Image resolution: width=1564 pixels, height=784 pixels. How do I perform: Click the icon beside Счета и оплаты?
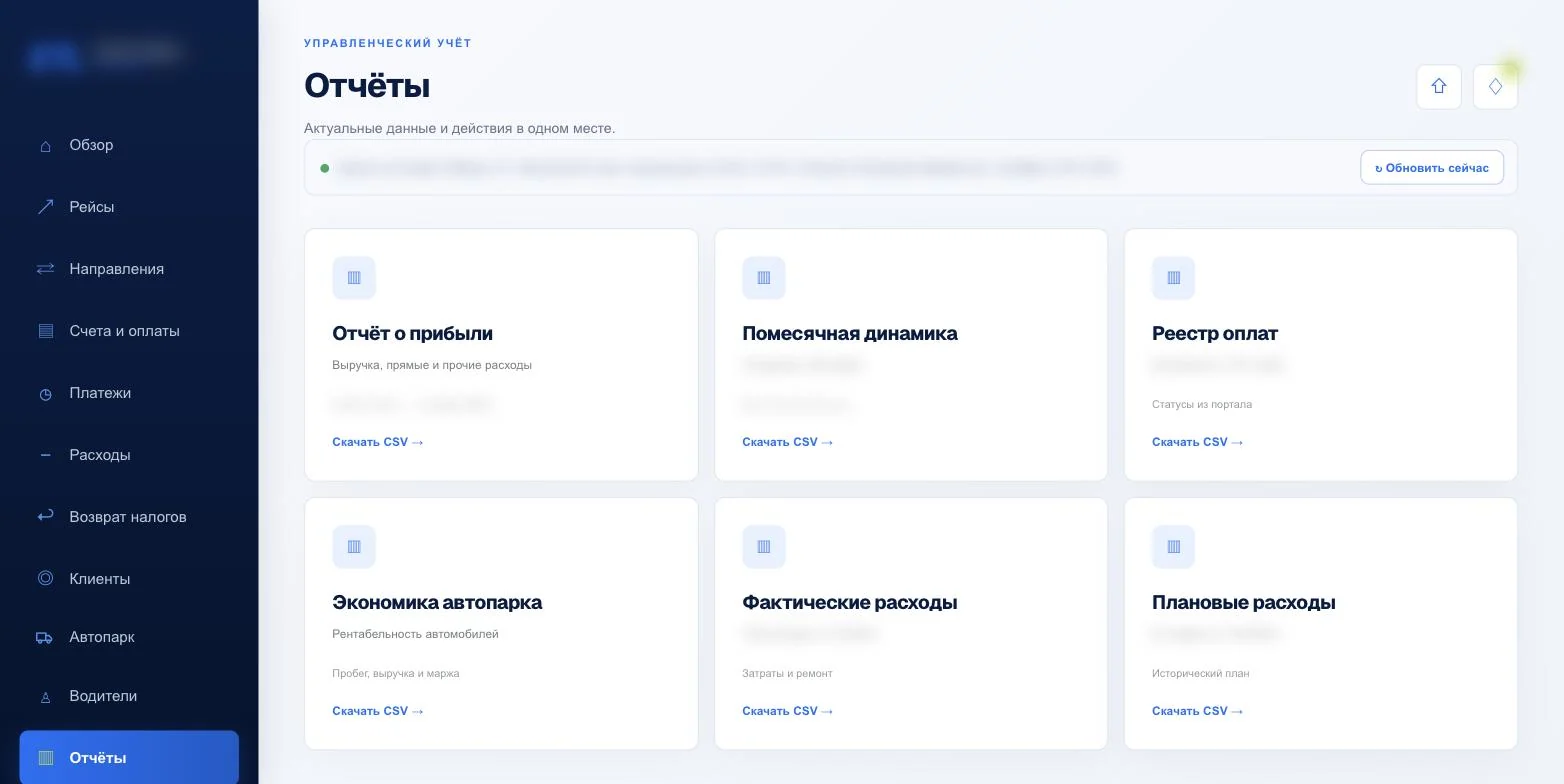tap(45, 331)
